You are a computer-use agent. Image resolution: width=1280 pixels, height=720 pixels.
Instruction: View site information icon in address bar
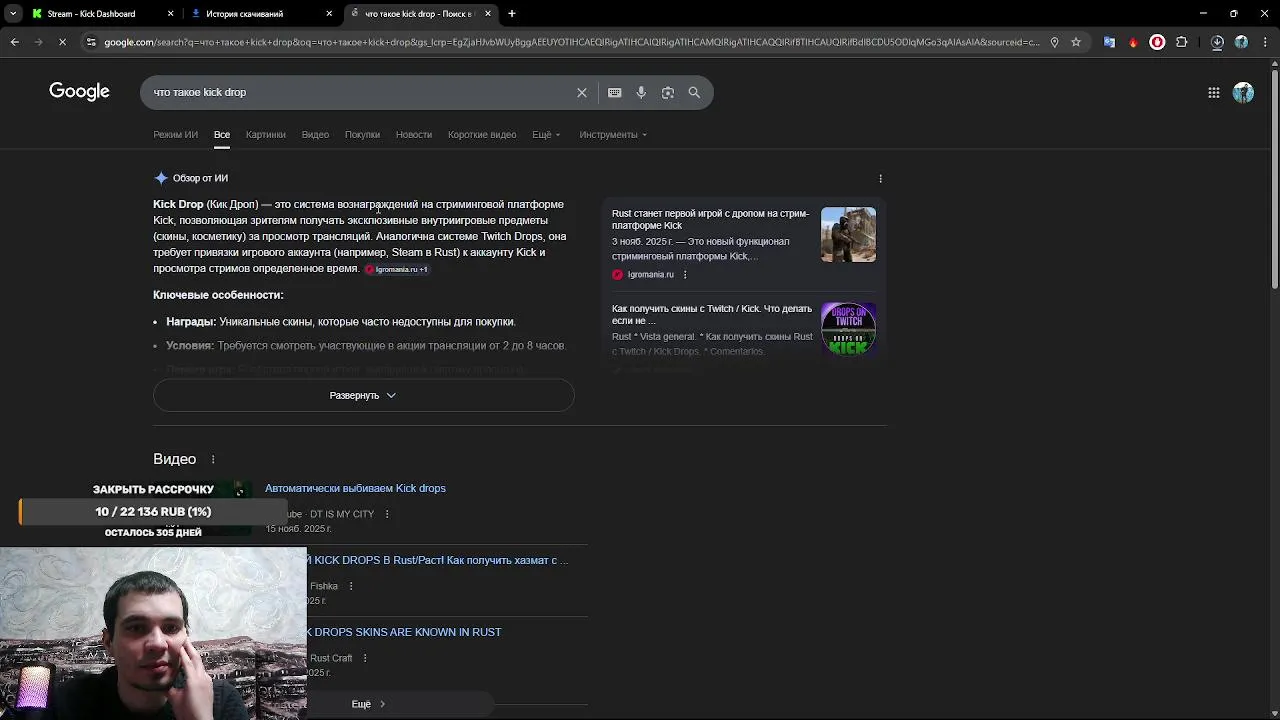[91, 42]
